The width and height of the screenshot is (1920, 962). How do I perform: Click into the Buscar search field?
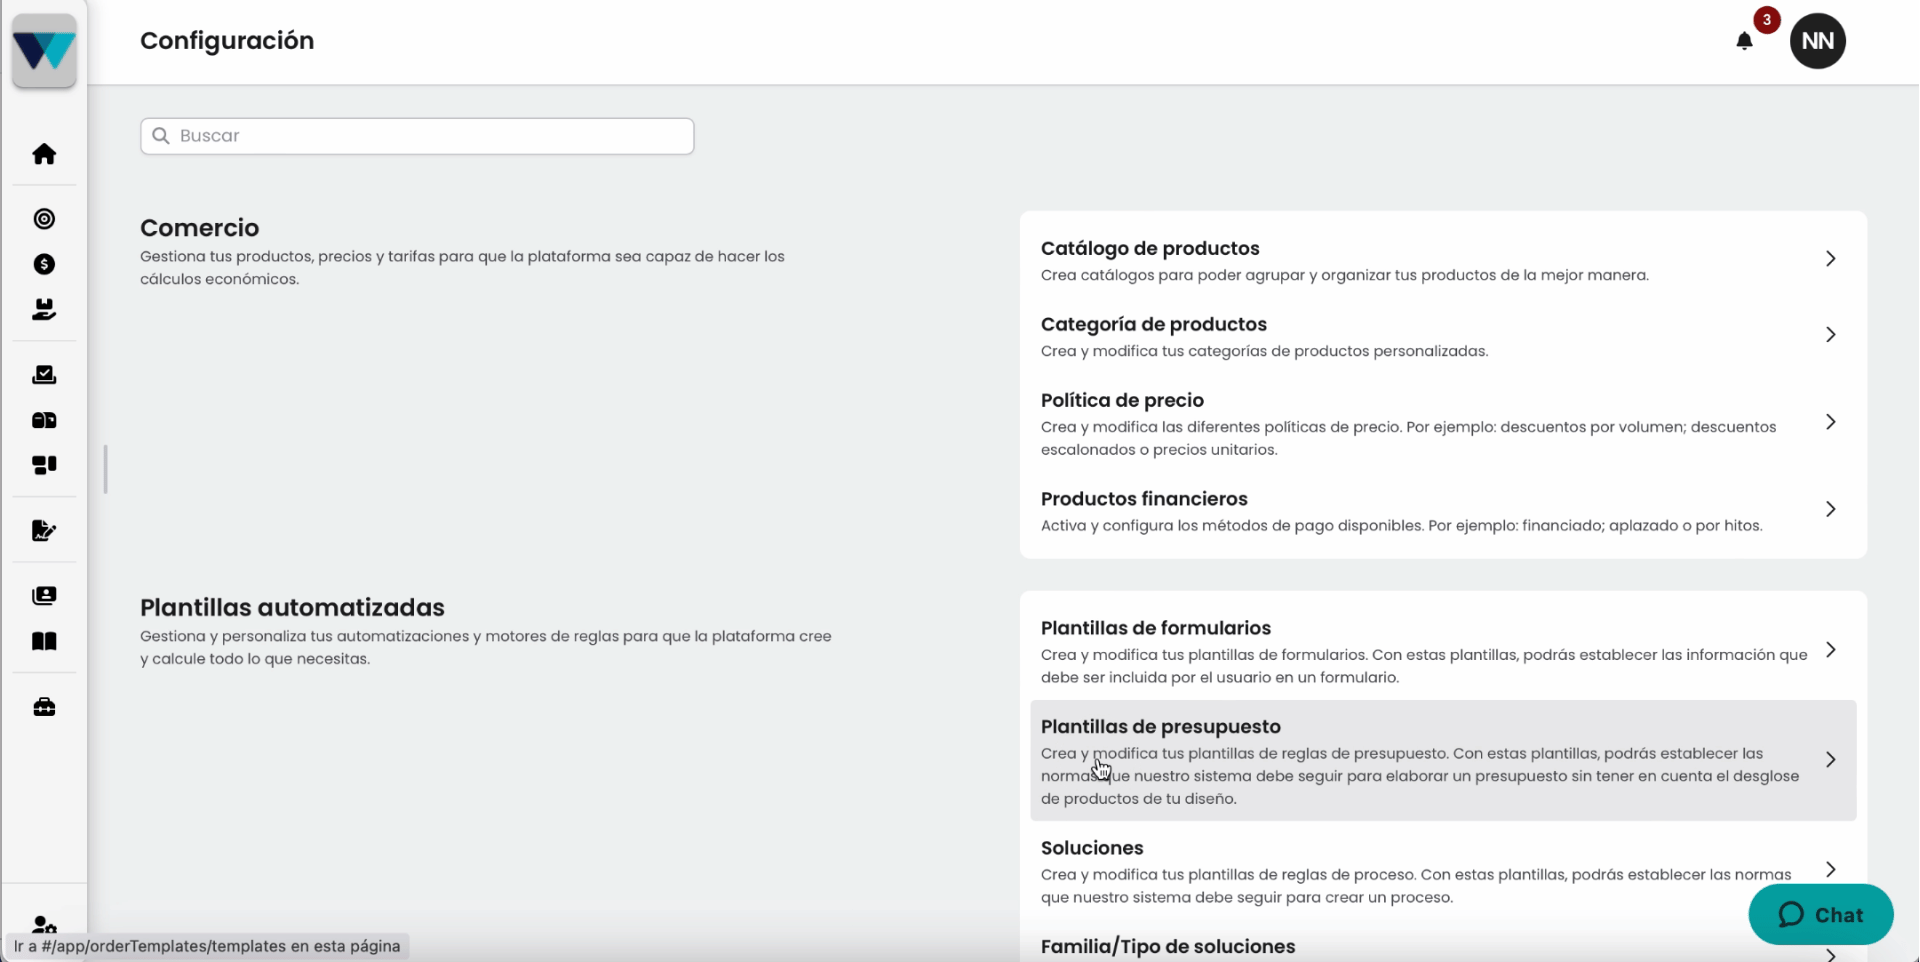[x=417, y=136]
